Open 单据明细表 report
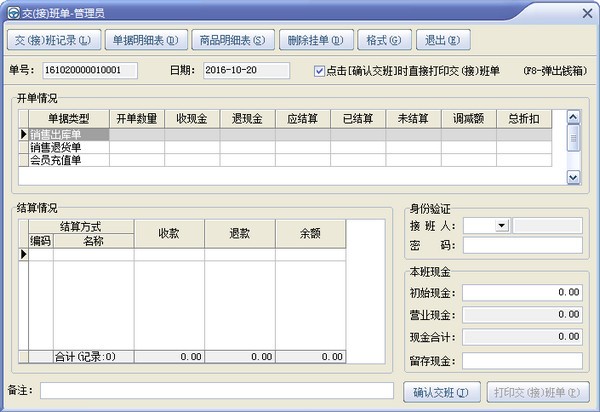The height and width of the screenshot is (412, 600). point(144,40)
